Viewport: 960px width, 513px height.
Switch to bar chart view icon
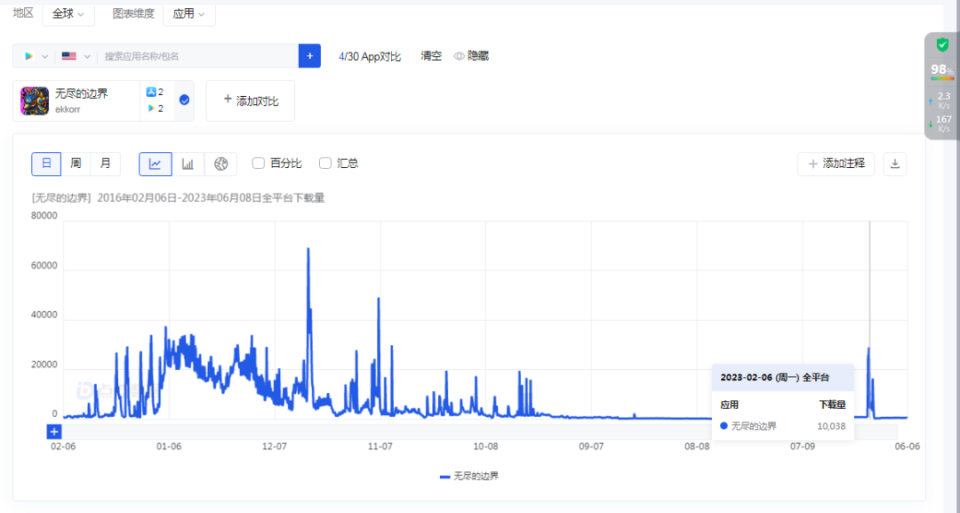[x=188, y=164]
